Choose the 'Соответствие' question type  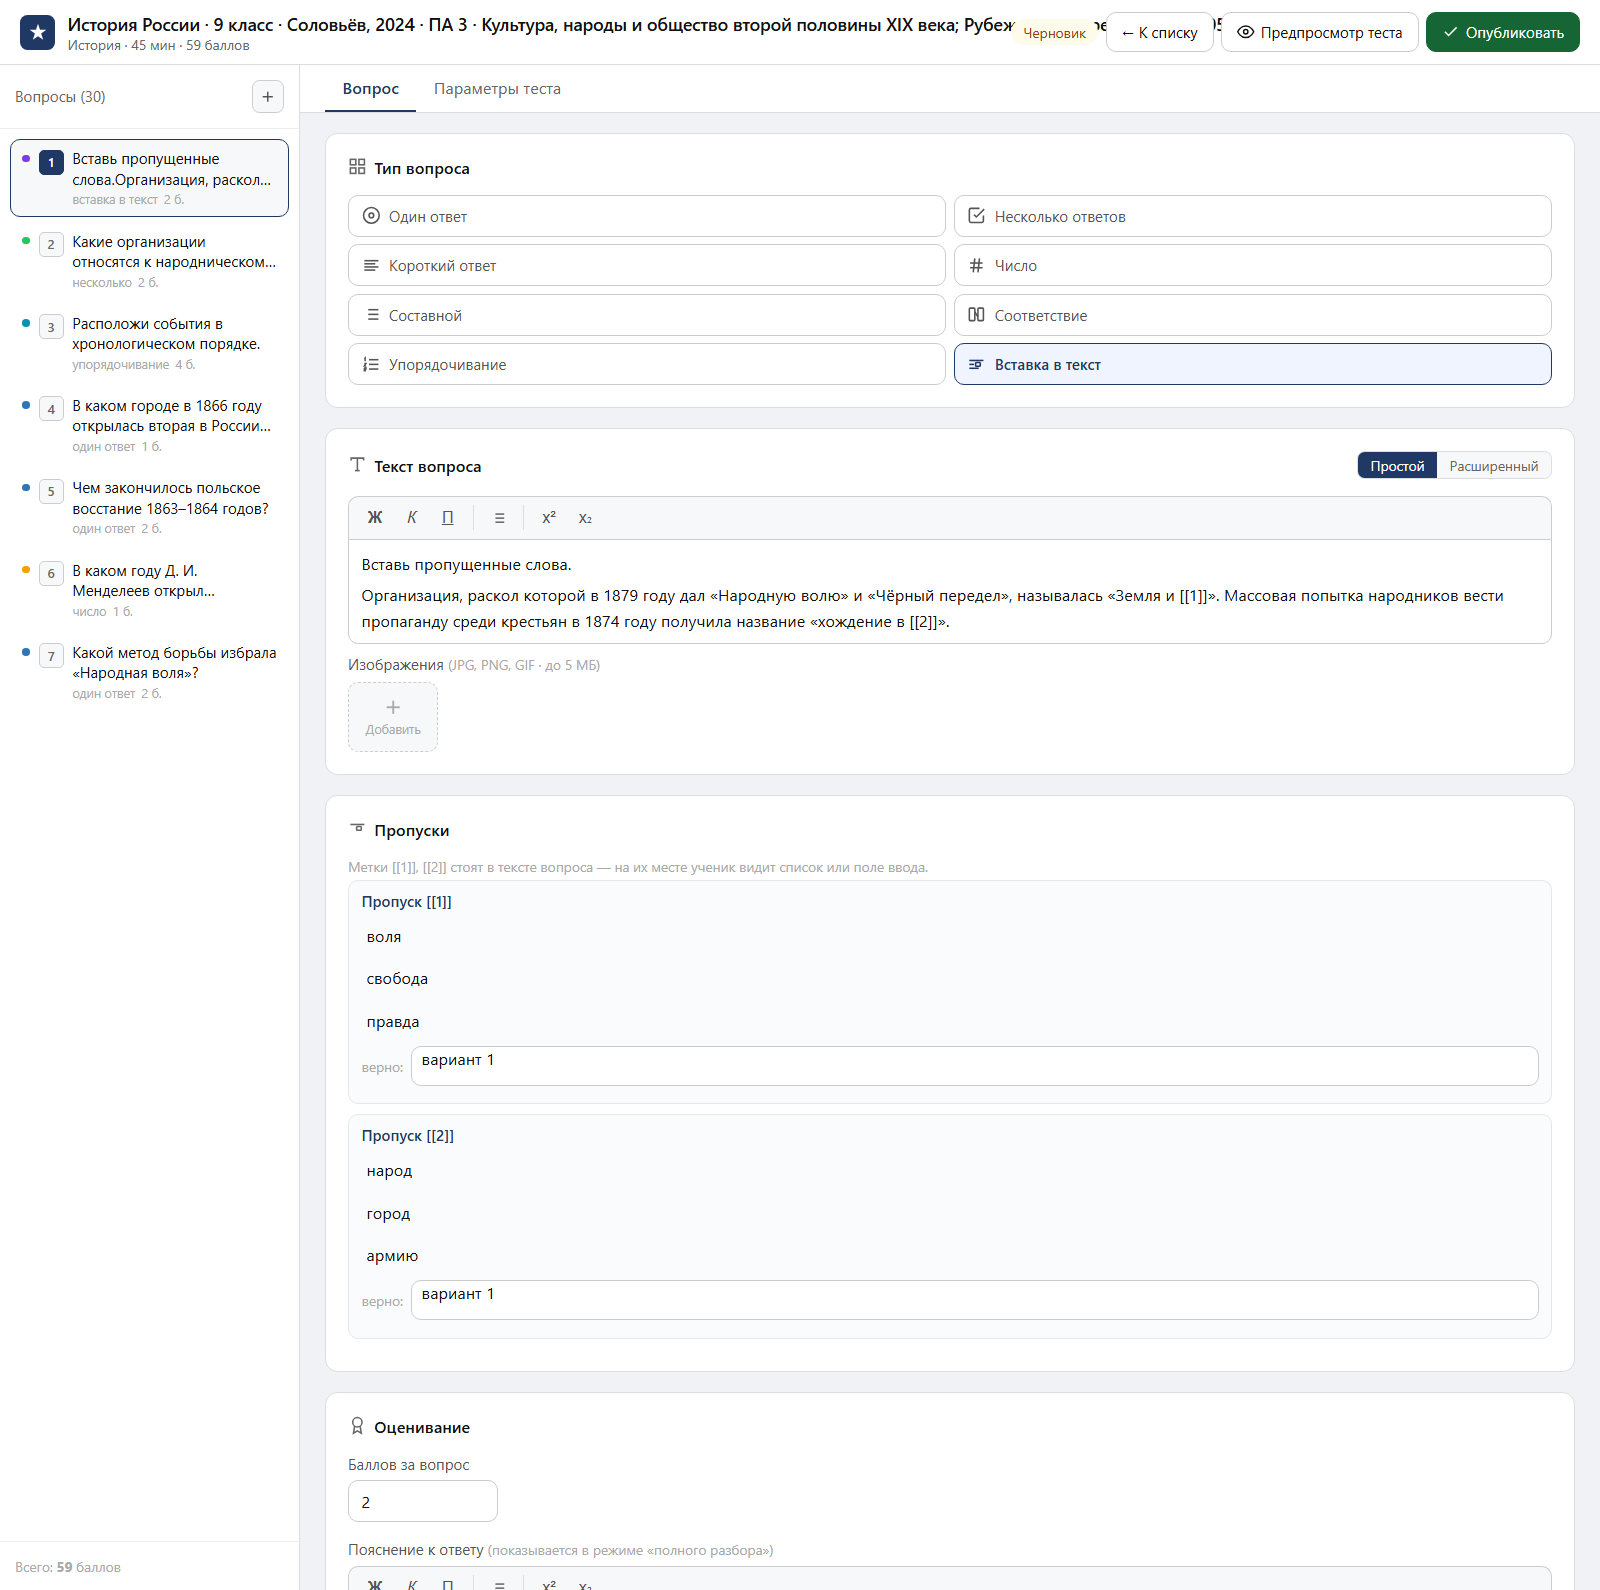1252,315
